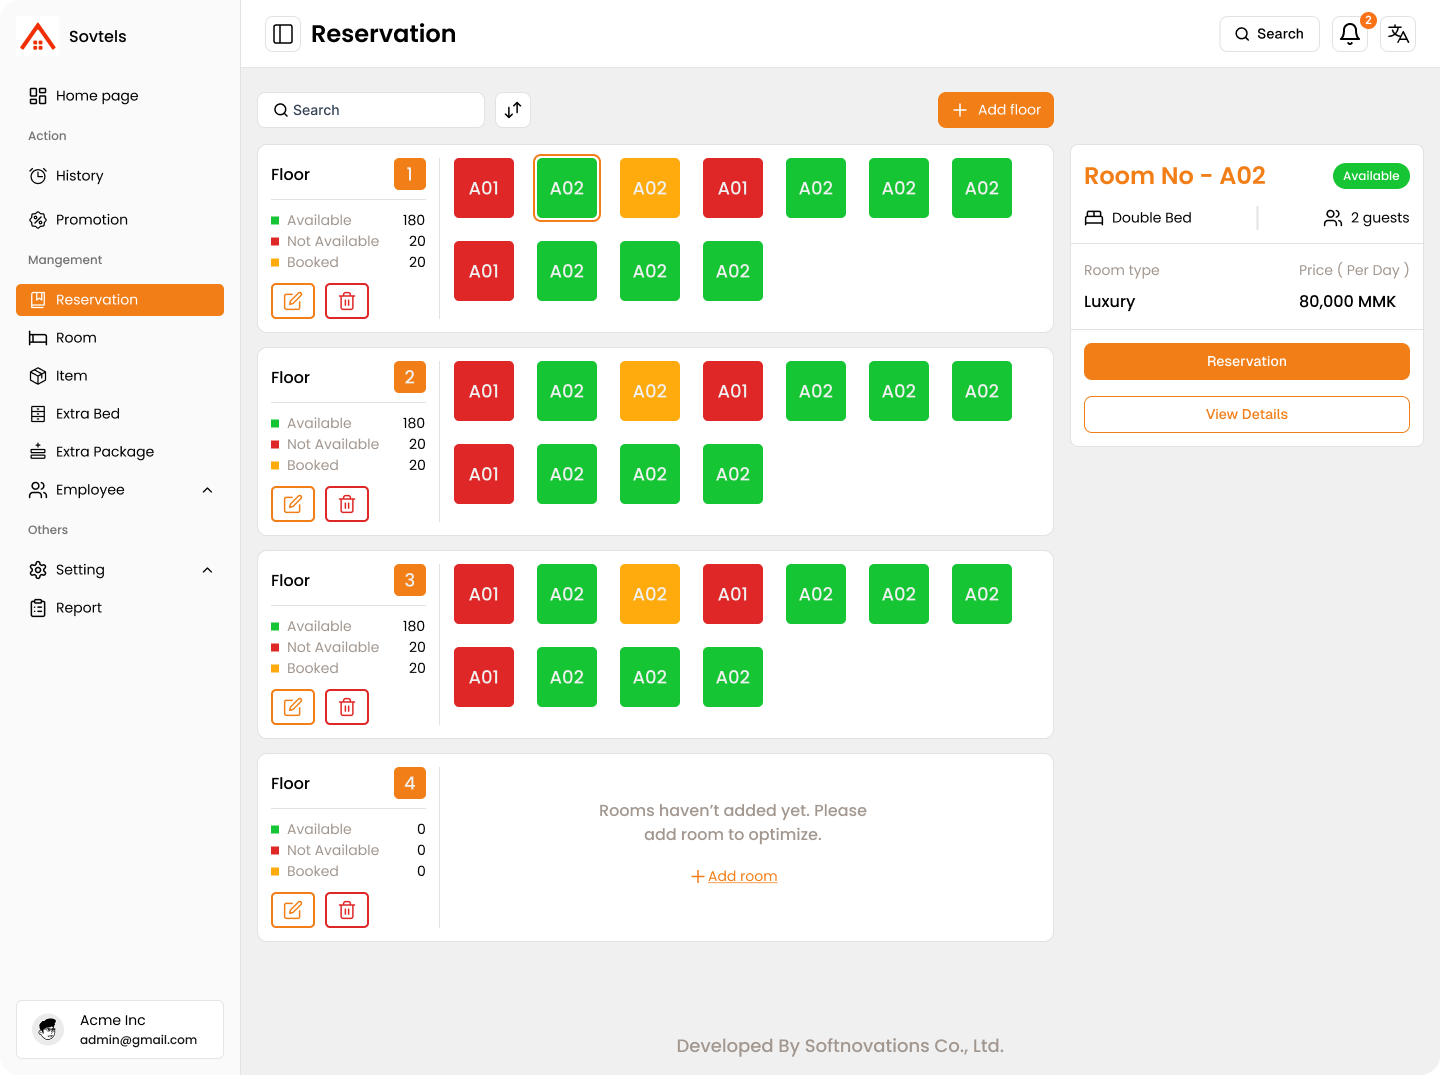
Task: Open the language translation icon
Action: pos(1398,34)
